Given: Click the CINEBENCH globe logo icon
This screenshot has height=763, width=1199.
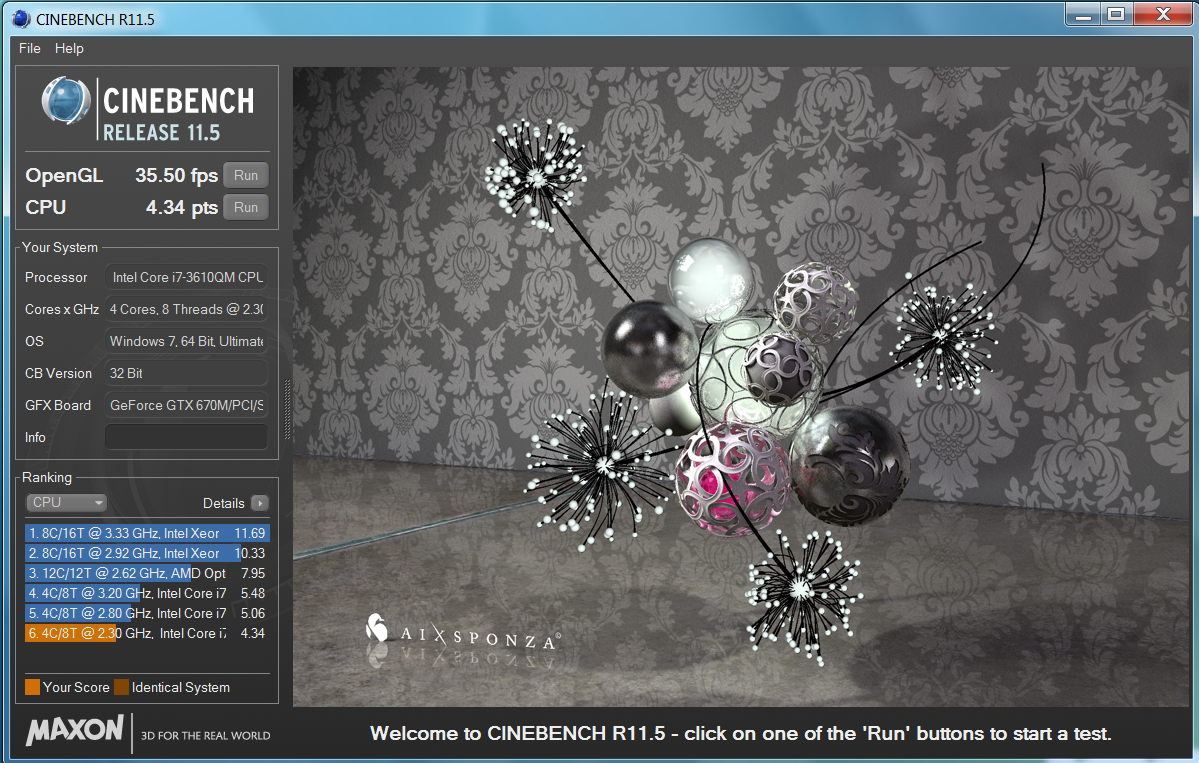Looking at the screenshot, I should (x=66, y=100).
